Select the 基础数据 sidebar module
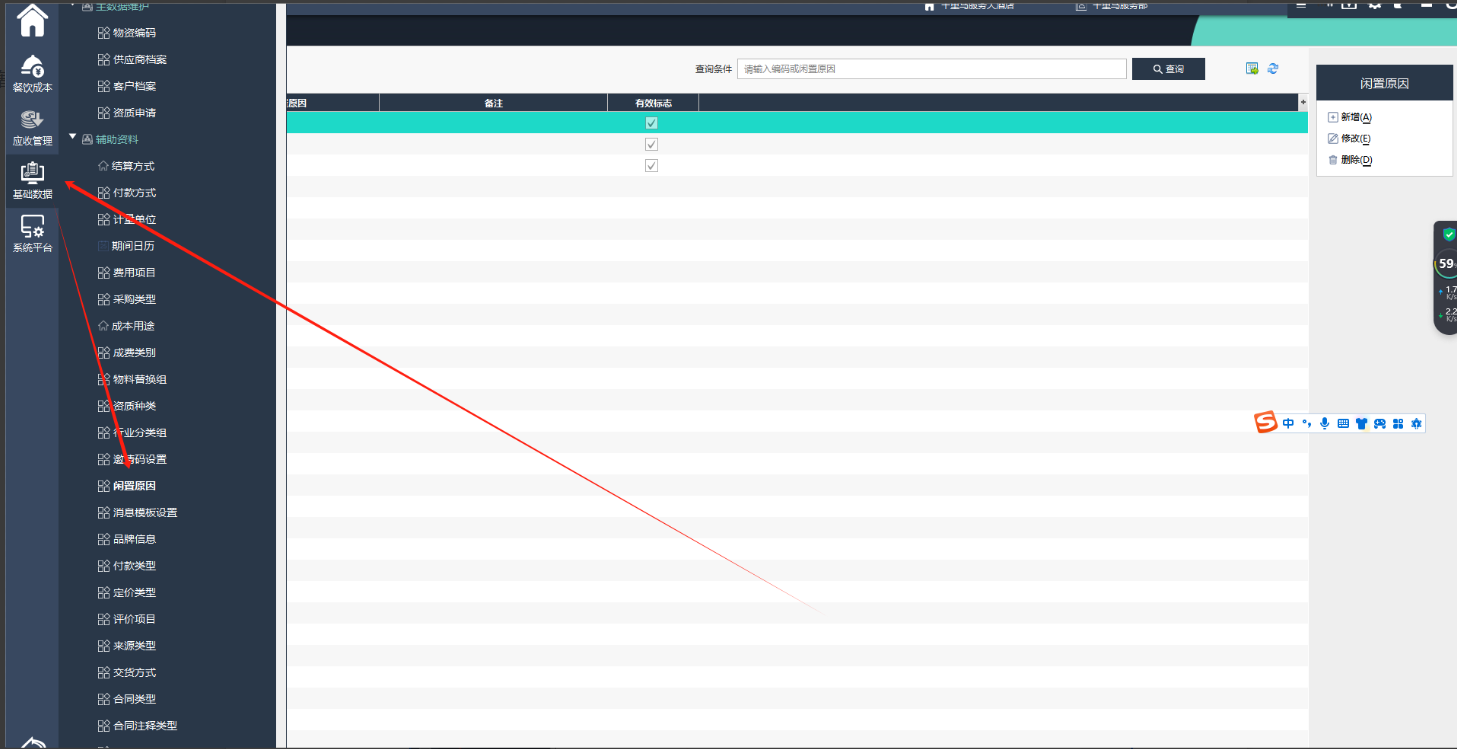 [32, 180]
